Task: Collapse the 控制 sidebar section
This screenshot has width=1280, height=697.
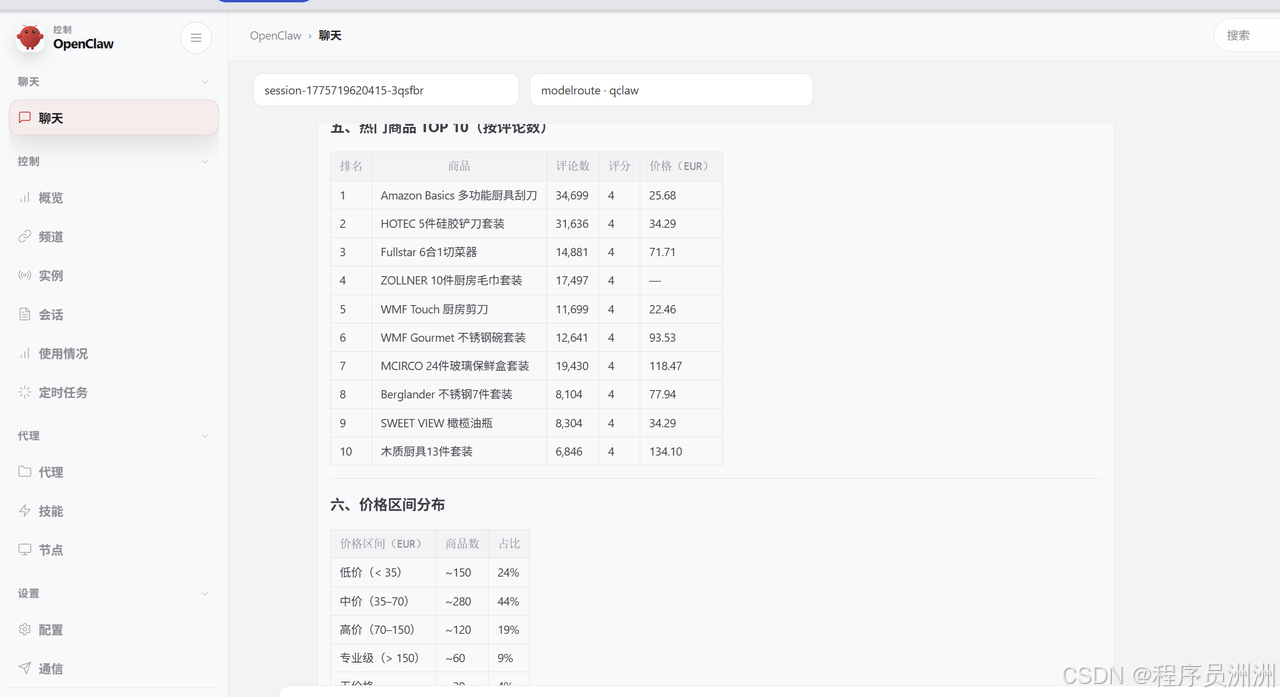Action: tap(205, 161)
